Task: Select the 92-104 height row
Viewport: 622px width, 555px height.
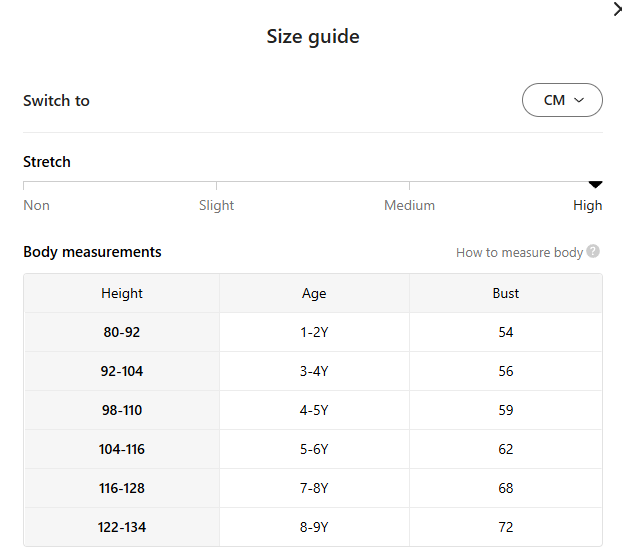Action: pos(122,371)
